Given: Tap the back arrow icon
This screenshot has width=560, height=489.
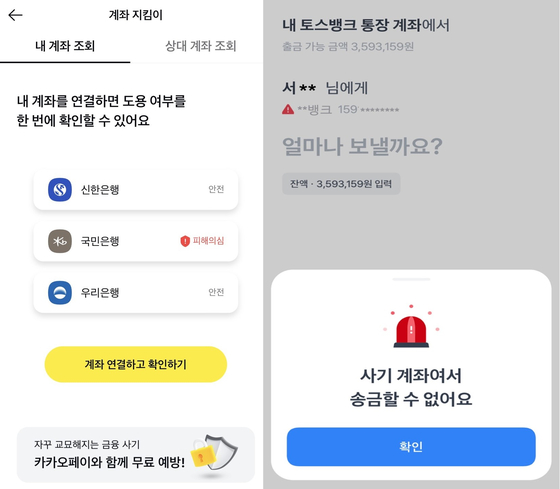Looking at the screenshot, I should (x=15, y=15).
